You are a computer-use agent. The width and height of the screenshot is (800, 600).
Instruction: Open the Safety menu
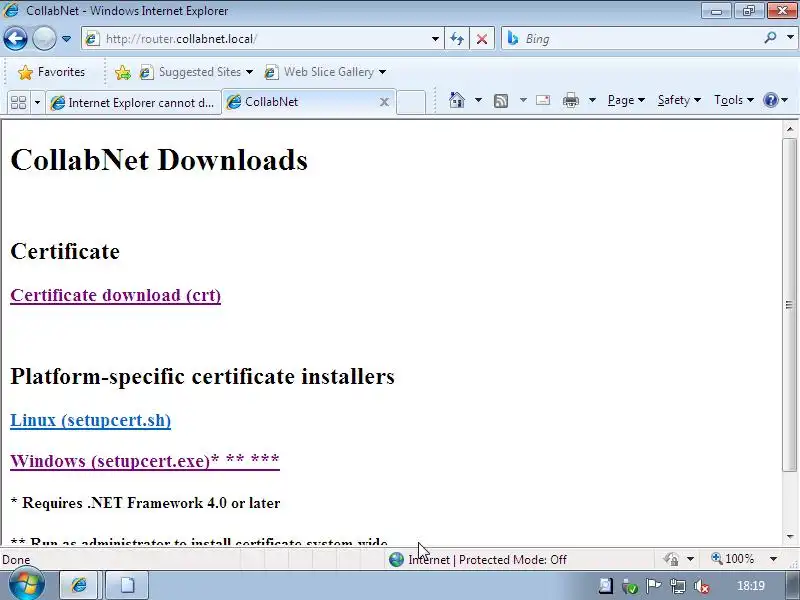tap(679, 100)
